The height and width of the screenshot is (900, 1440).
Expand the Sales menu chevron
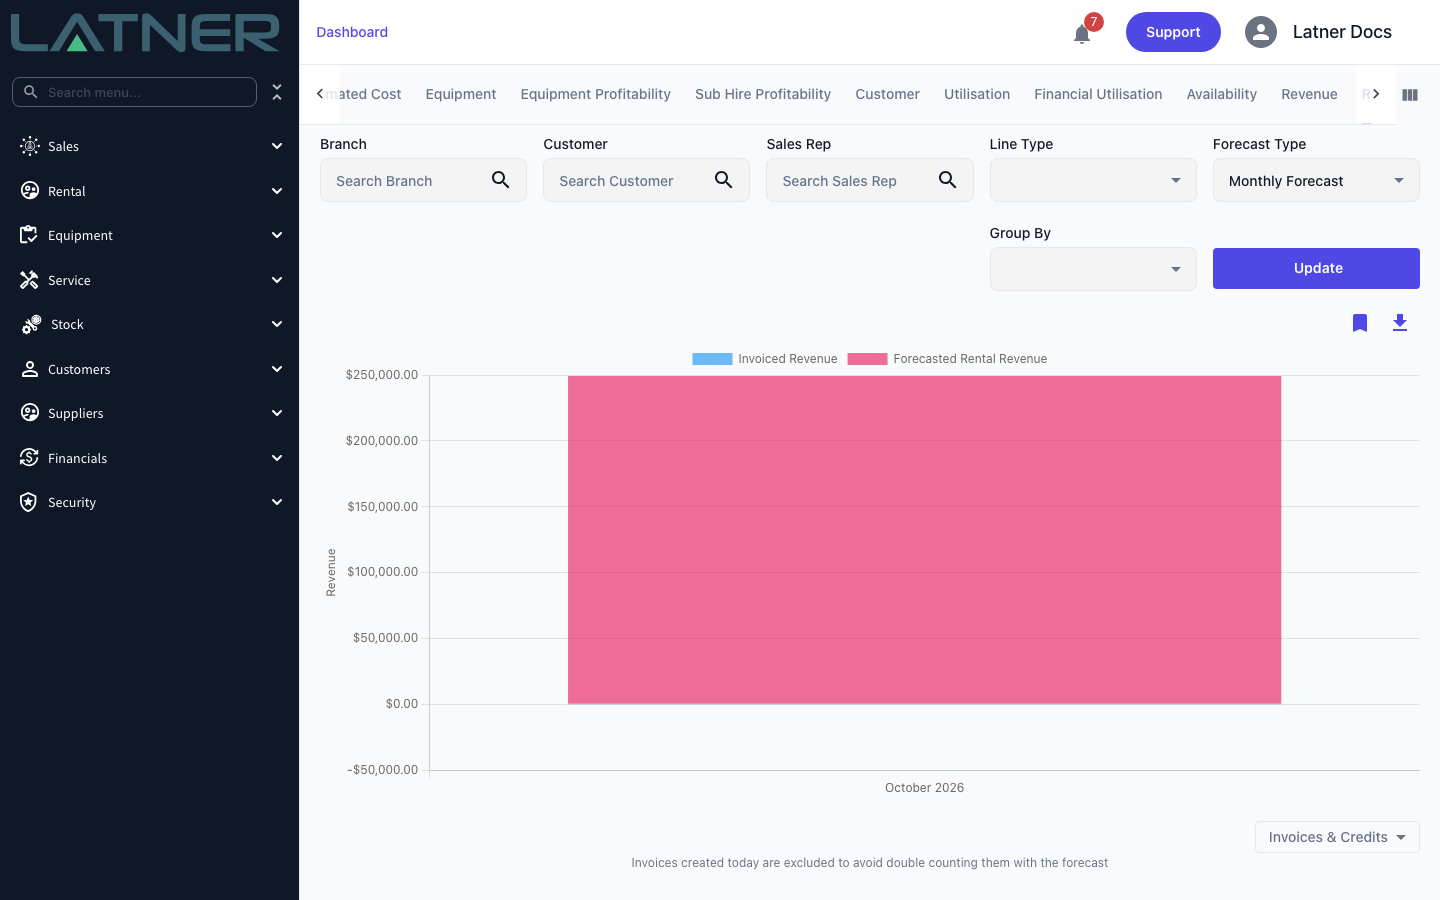click(277, 146)
